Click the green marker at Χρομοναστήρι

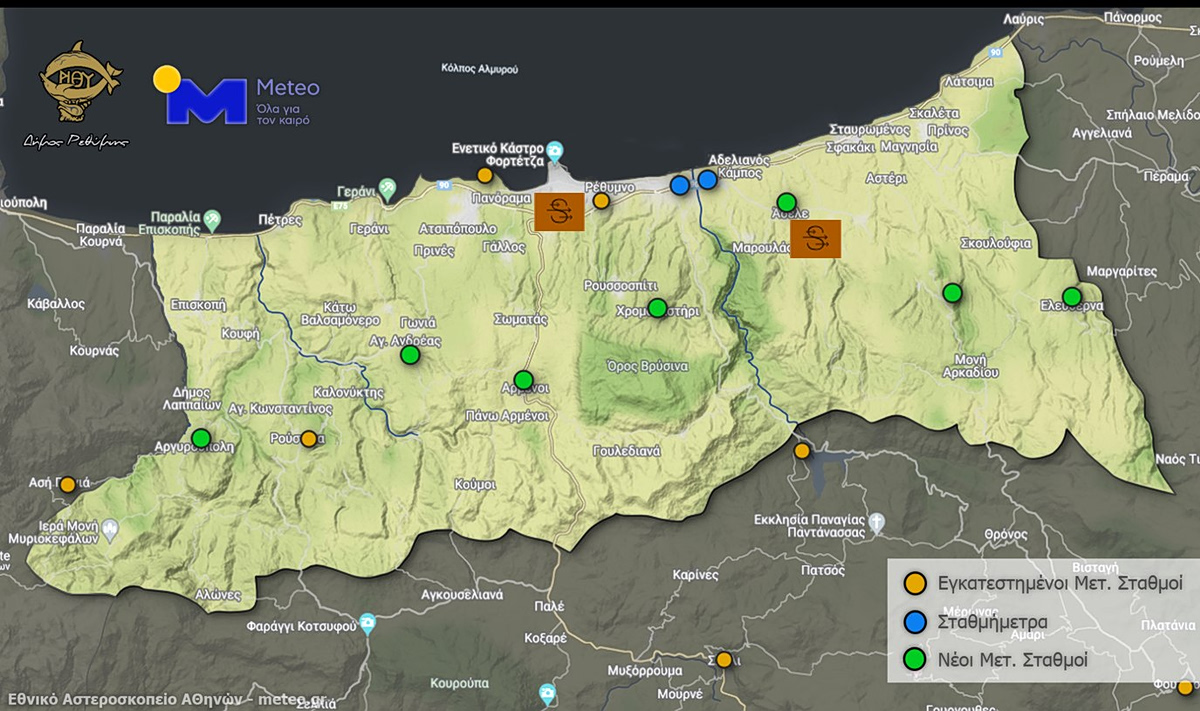[x=657, y=308]
